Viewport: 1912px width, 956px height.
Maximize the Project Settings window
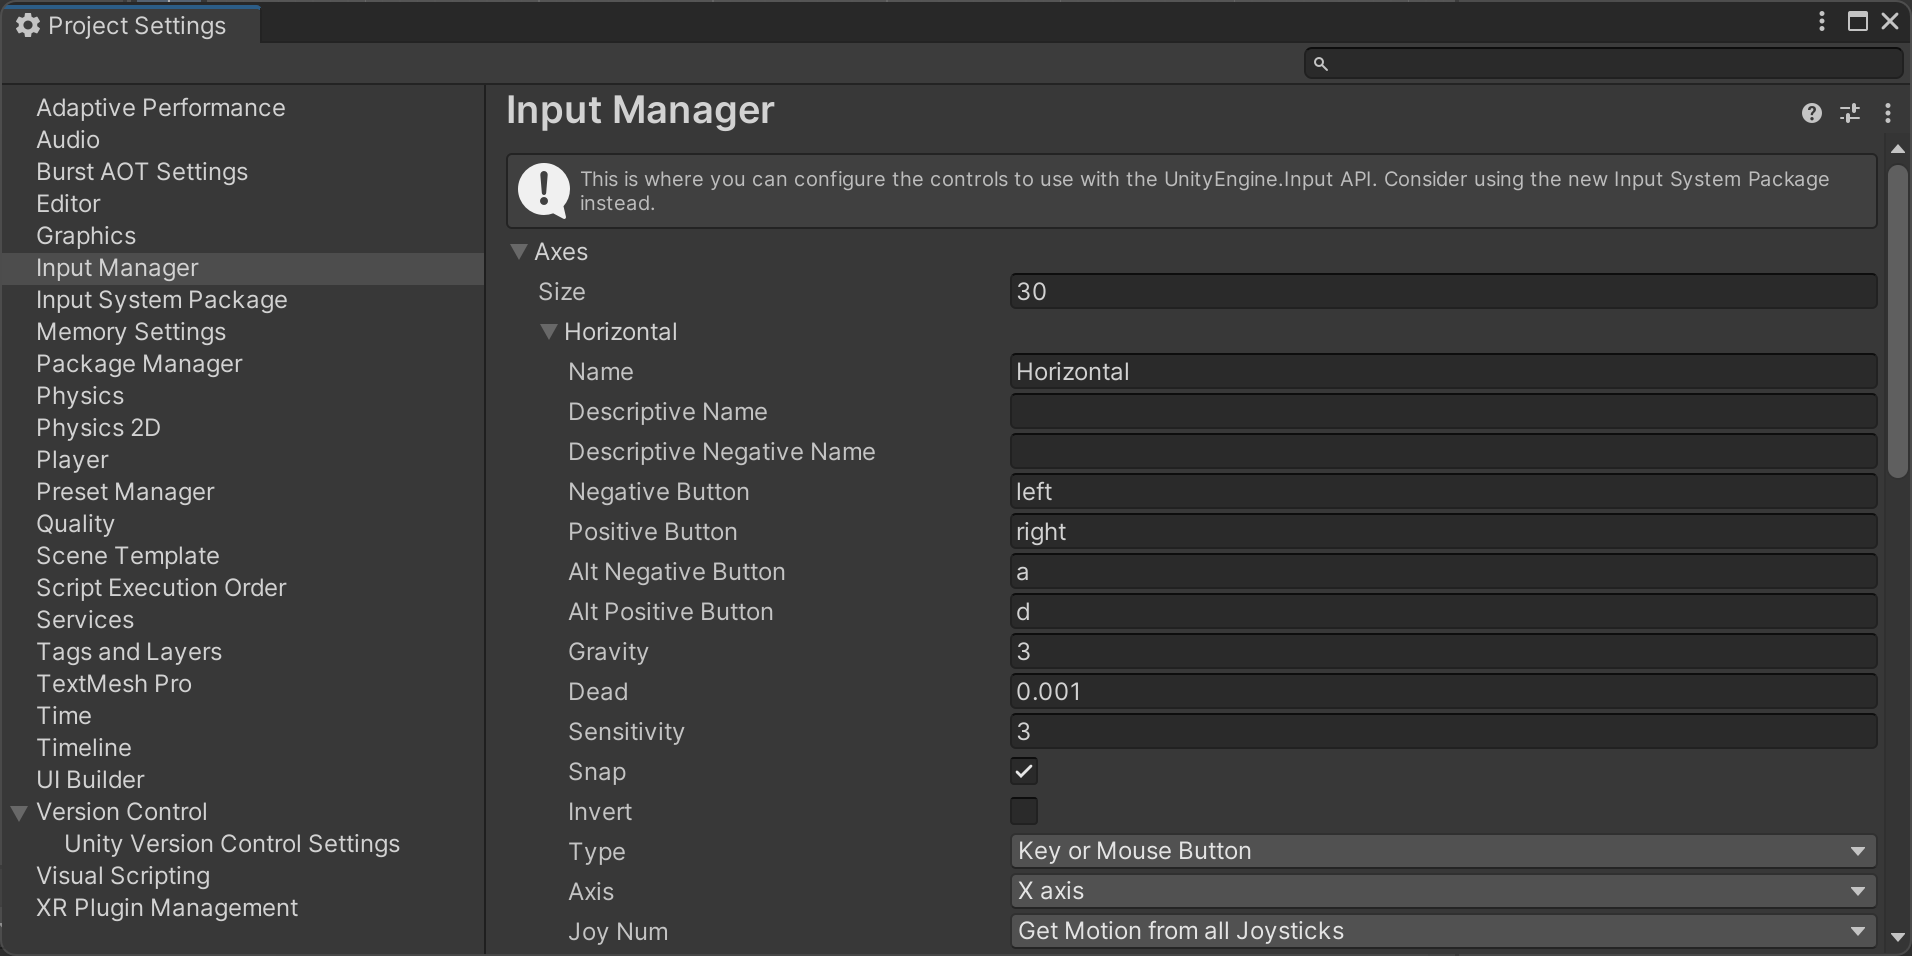[x=1857, y=21]
